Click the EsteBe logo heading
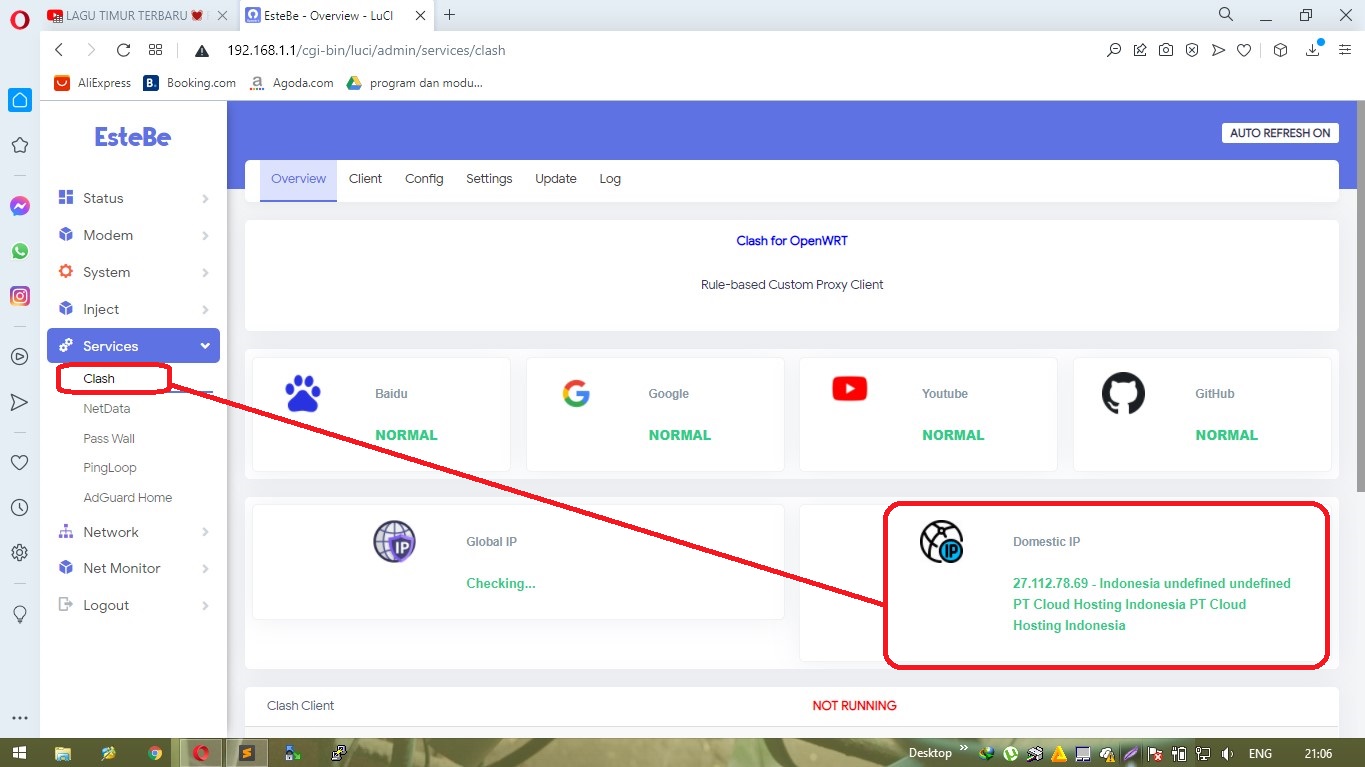Viewport: 1365px width, 767px height. (133, 137)
